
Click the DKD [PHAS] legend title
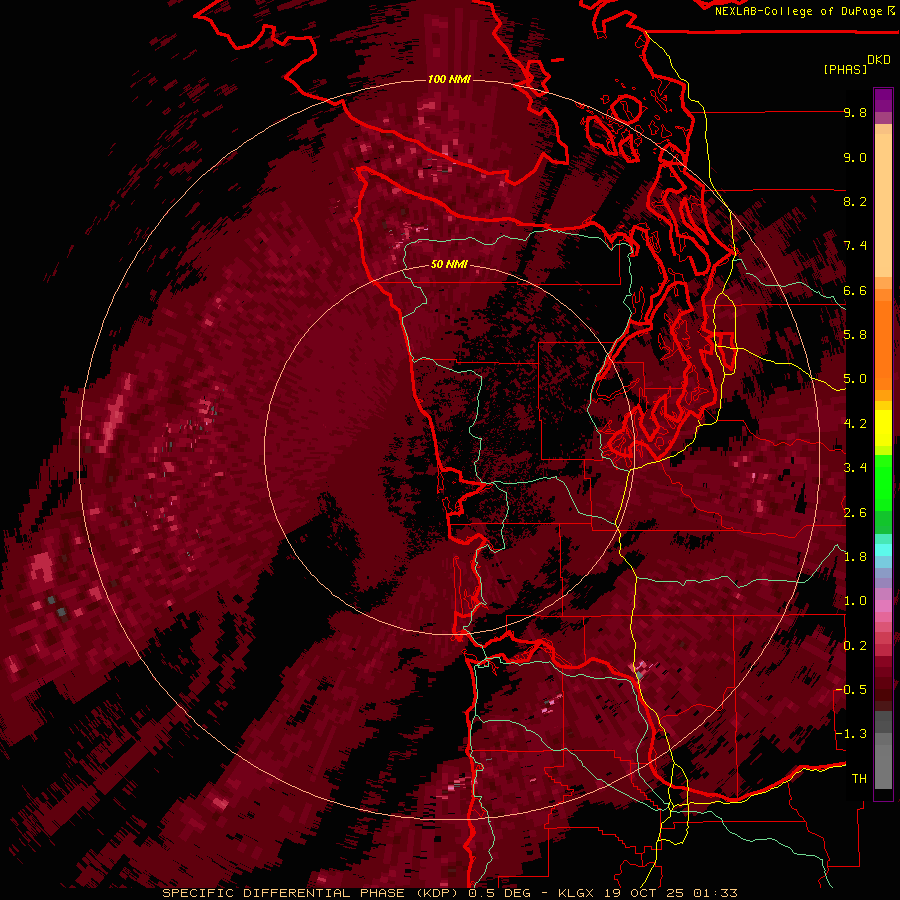tap(856, 64)
